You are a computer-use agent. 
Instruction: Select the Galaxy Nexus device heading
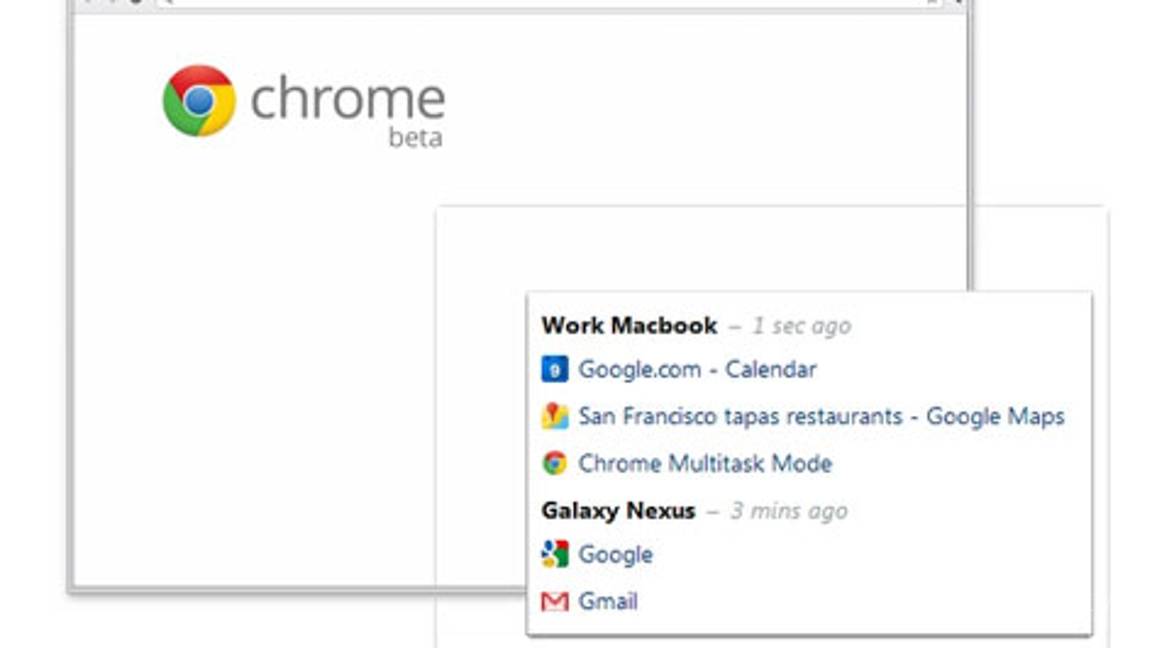click(618, 511)
